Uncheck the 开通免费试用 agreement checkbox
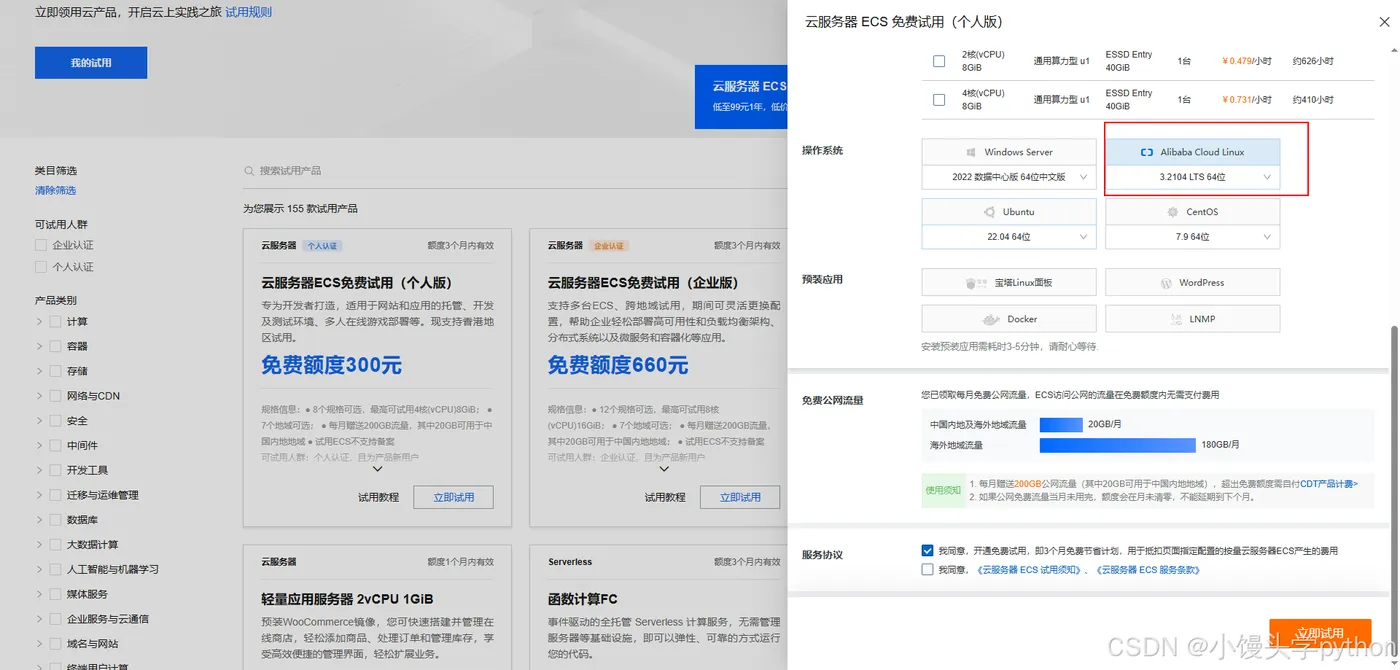 tap(928, 551)
